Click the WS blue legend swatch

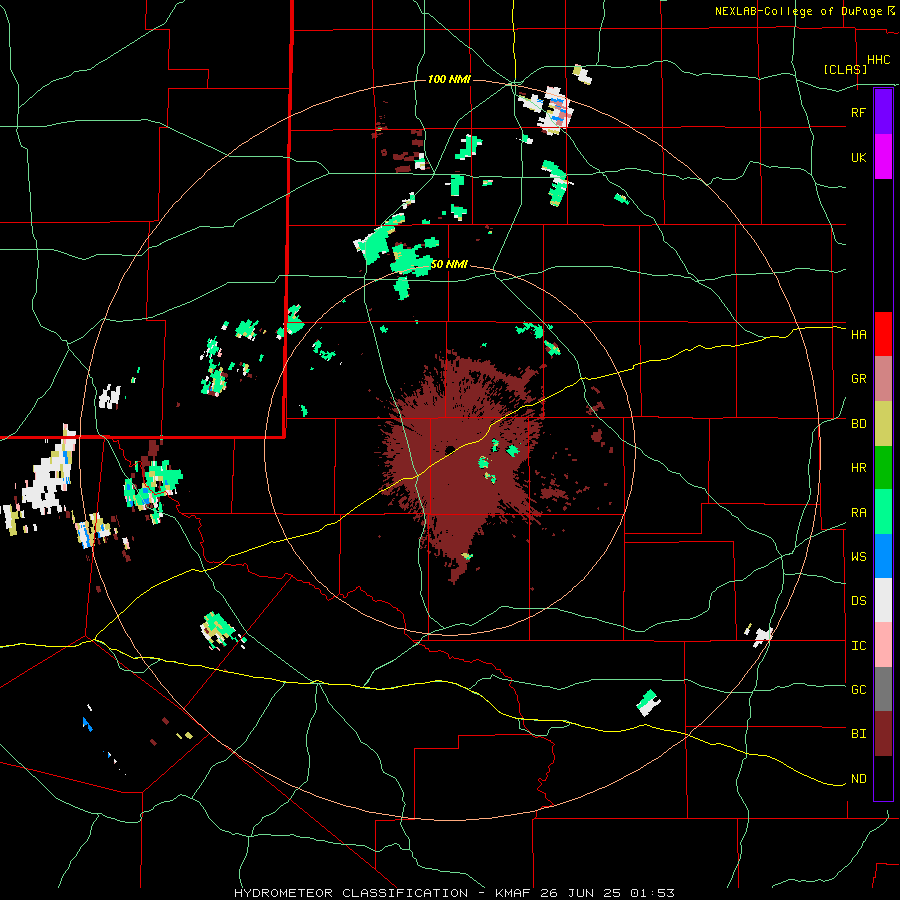(883, 556)
